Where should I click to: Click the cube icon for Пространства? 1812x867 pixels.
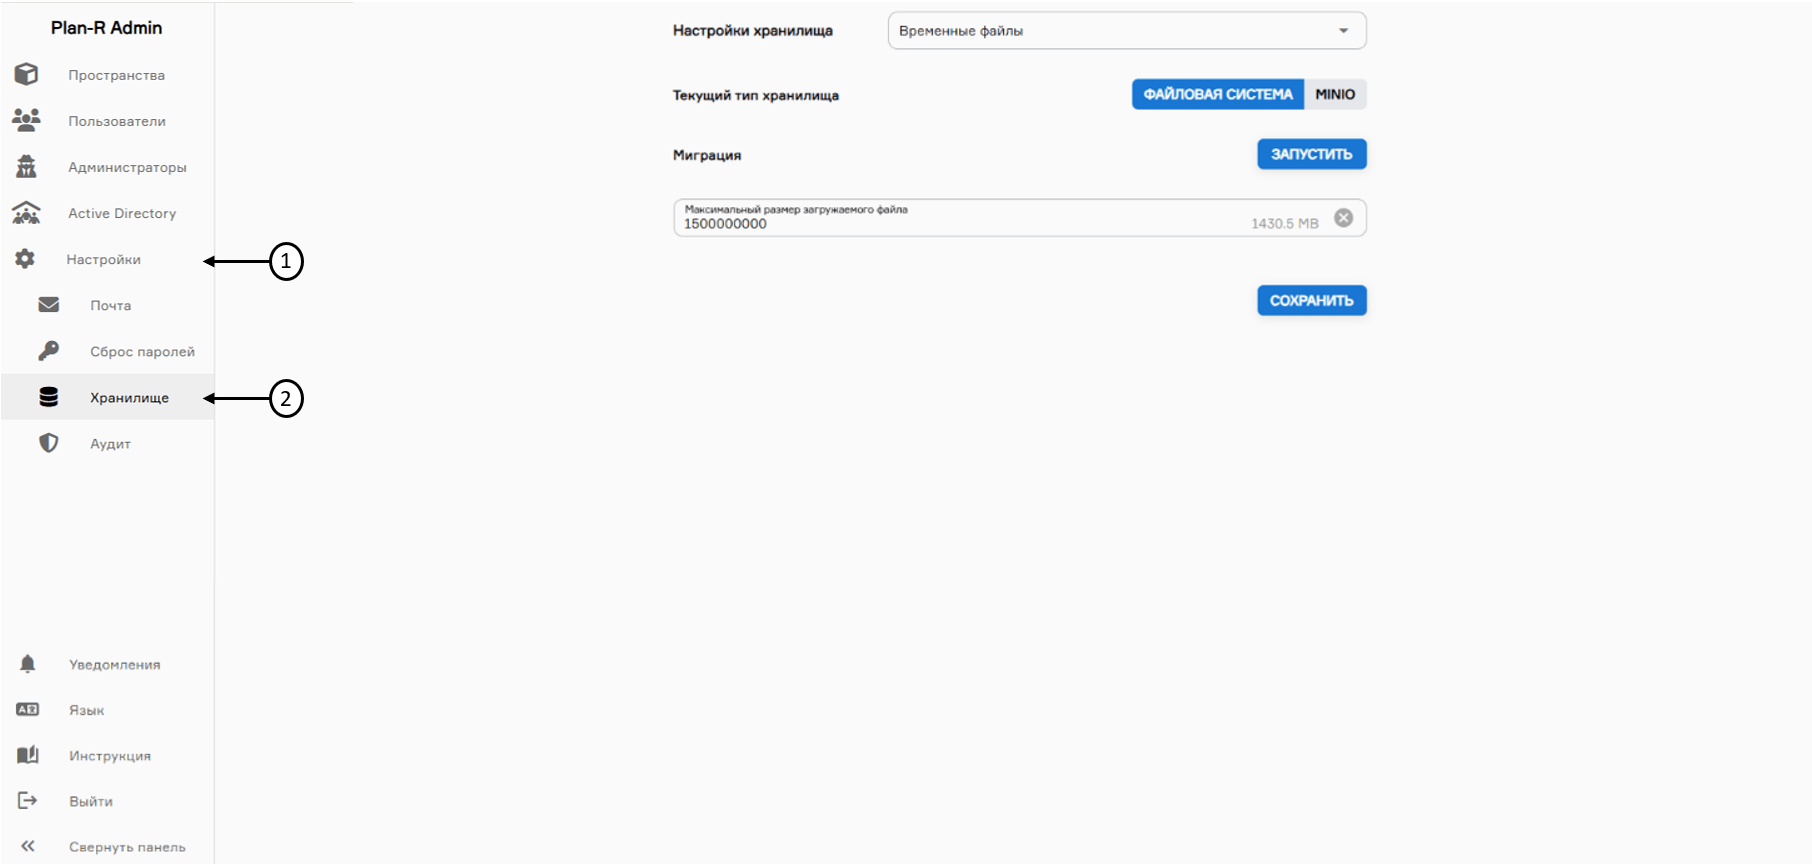26,75
